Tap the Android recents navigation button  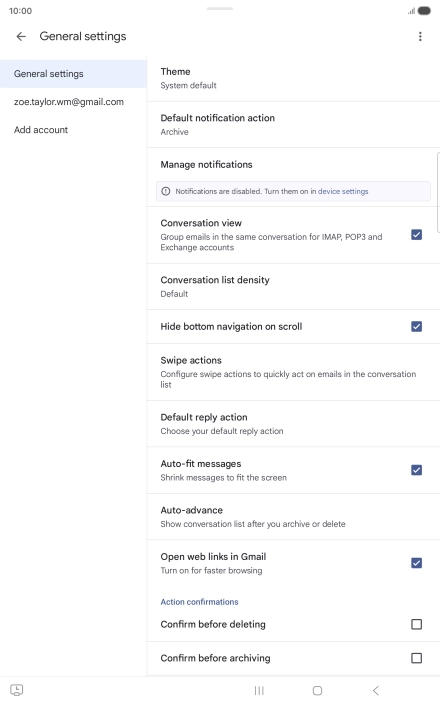pos(259,690)
